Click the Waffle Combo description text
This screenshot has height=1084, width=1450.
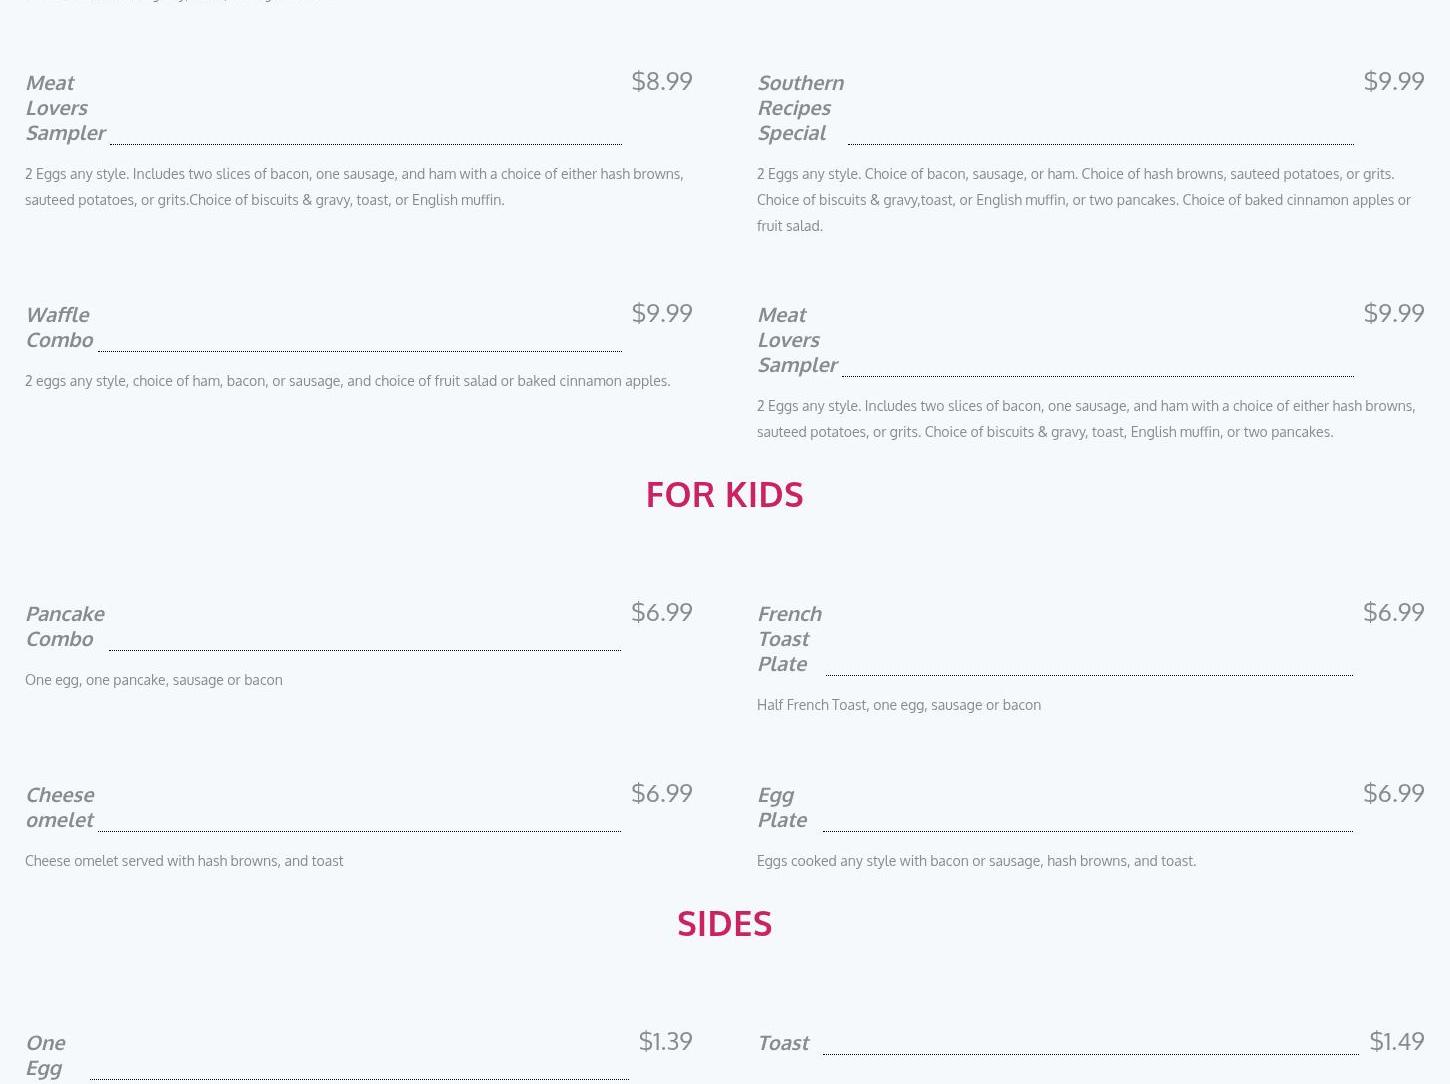click(348, 381)
